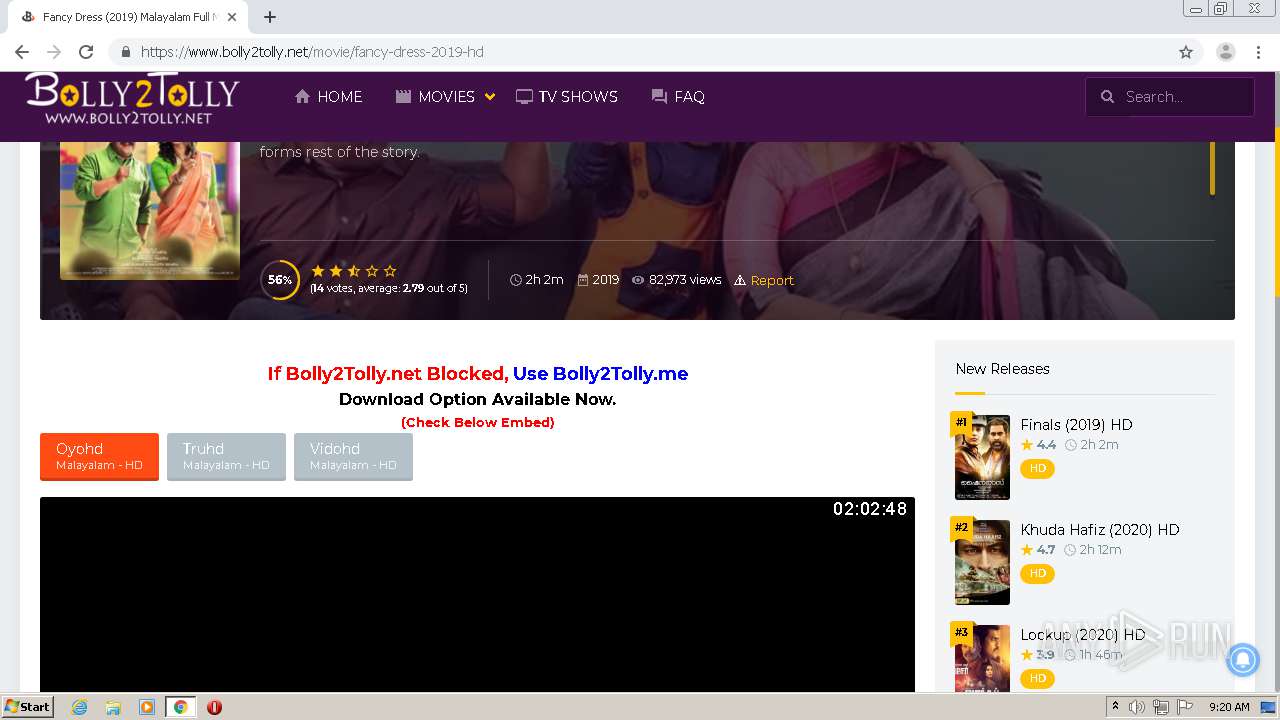Open the red Opera taskbar icon
This screenshot has width=1280, height=720.
coord(214,707)
